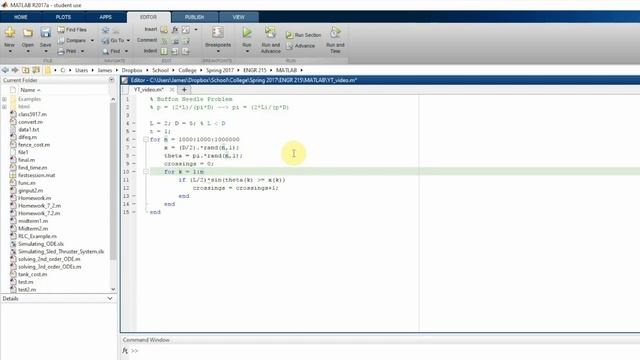The image size is (640, 360).
Task: Run the script with the green Run icon
Action: [x=247, y=32]
